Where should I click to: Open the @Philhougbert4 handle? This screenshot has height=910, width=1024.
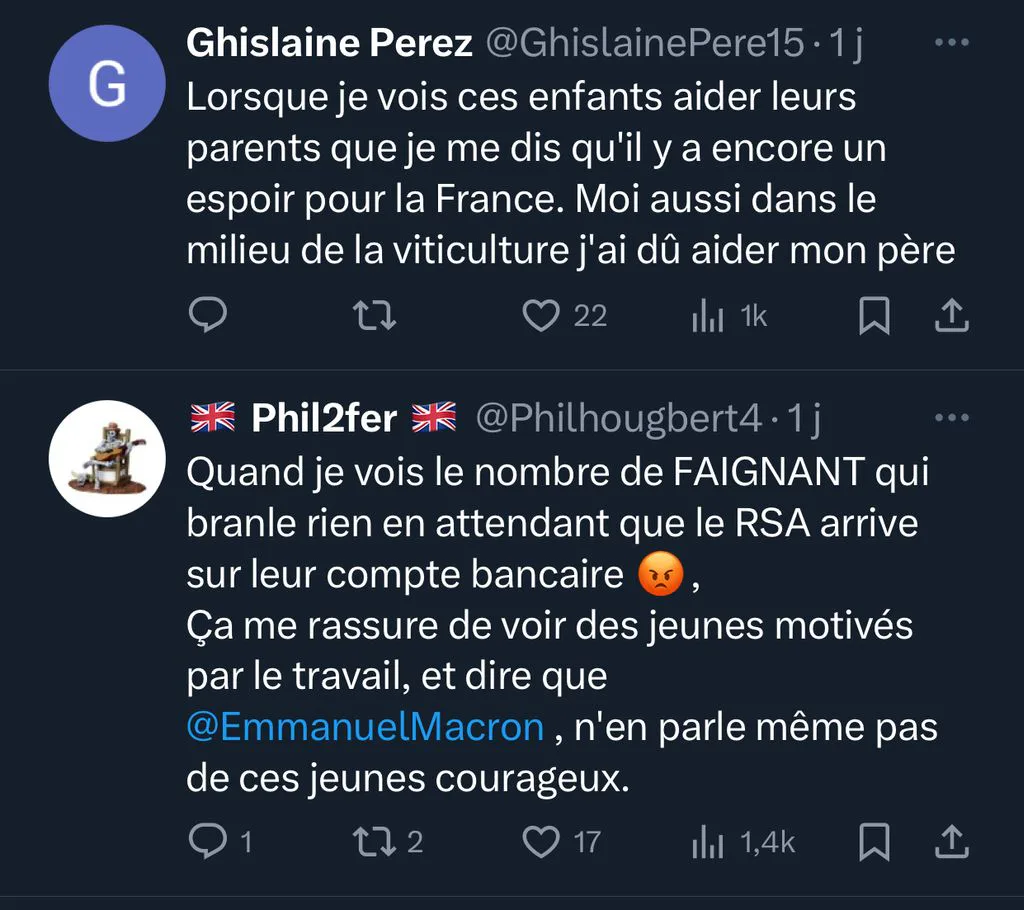pos(618,418)
